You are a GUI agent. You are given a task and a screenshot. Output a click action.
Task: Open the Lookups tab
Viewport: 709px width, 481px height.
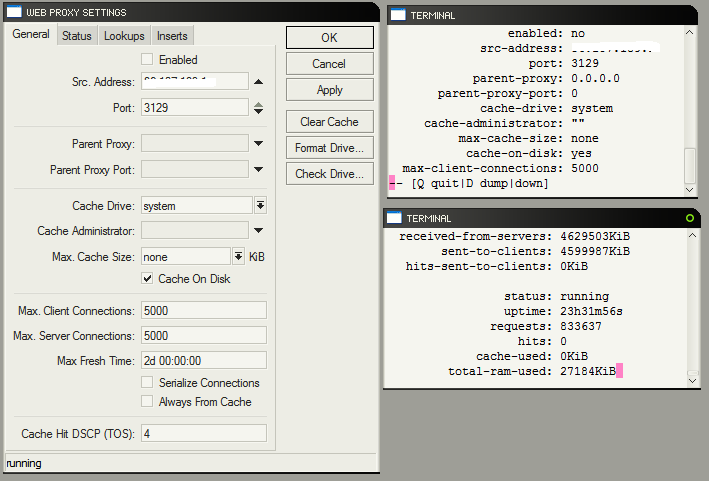pyautogui.click(x=124, y=36)
